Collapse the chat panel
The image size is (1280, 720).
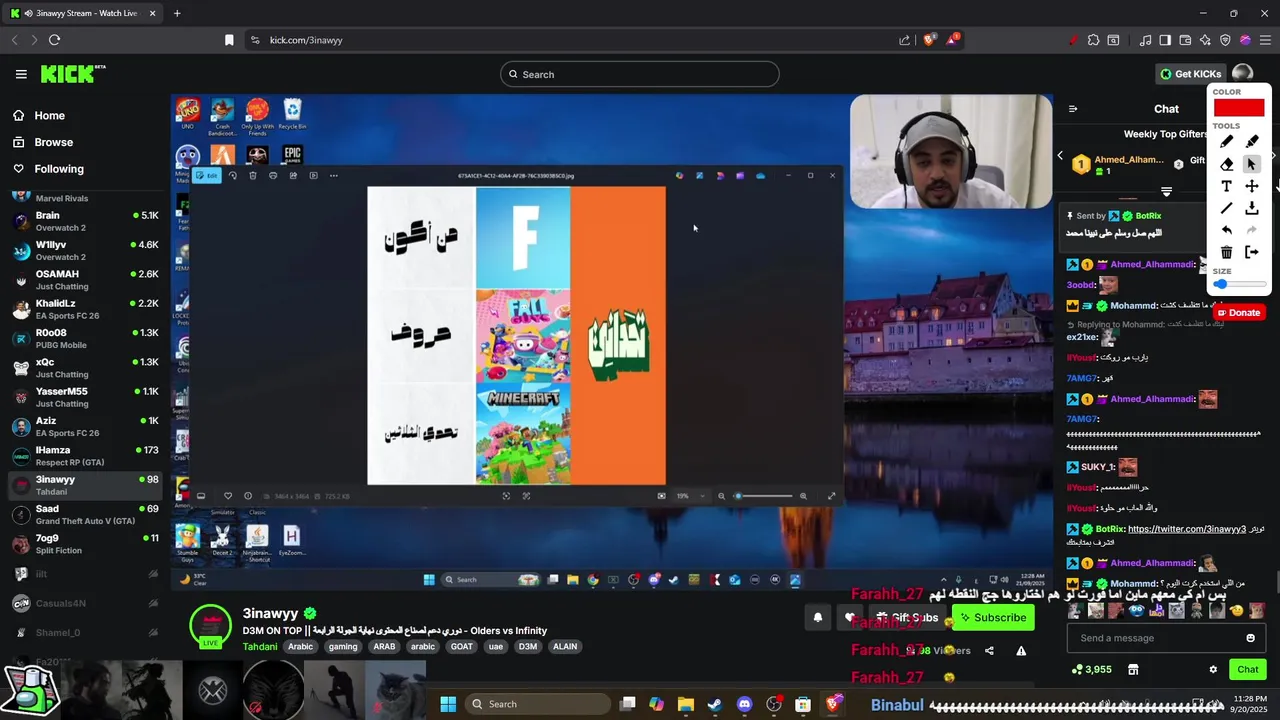pyautogui.click(x=1073, y=109)
